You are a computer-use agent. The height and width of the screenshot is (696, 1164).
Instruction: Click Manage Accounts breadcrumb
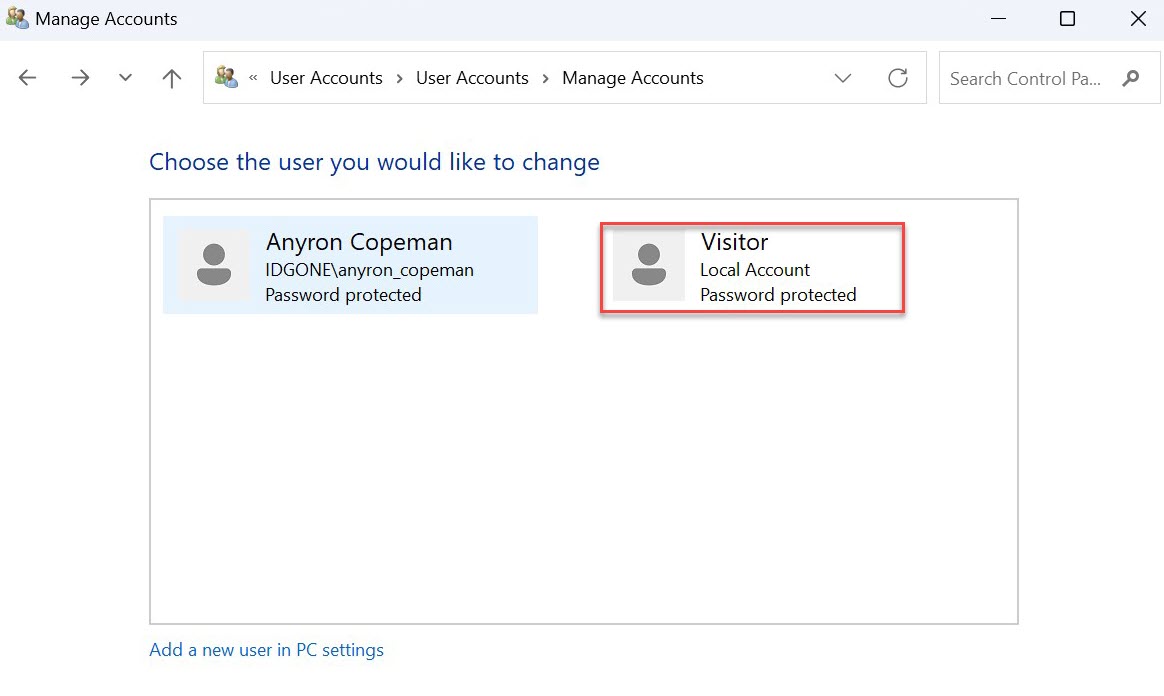click(632, 78)
